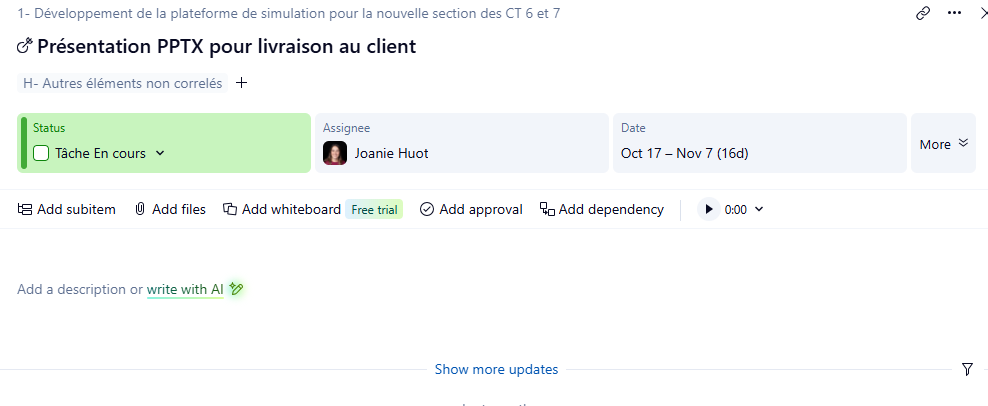Screen dimensions: 988x406
Task: Click the filter funnel icon
Action: pos(967,369)
